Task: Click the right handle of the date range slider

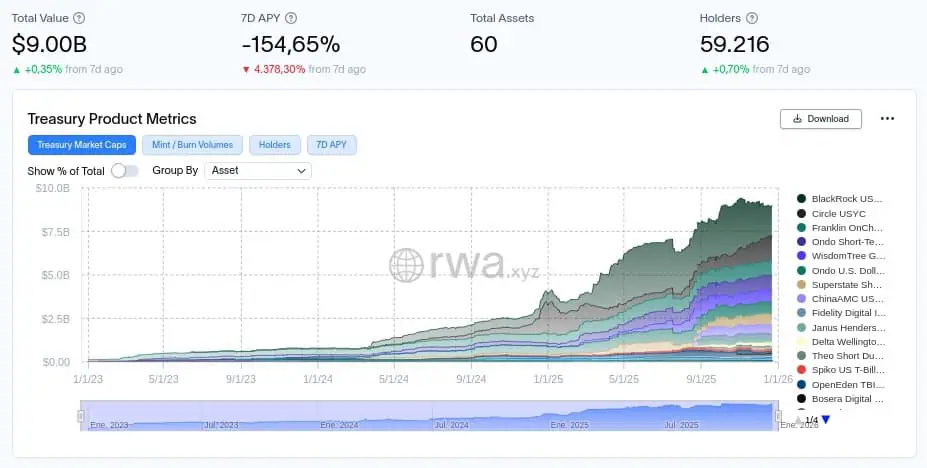Action: tap(777, 416)
